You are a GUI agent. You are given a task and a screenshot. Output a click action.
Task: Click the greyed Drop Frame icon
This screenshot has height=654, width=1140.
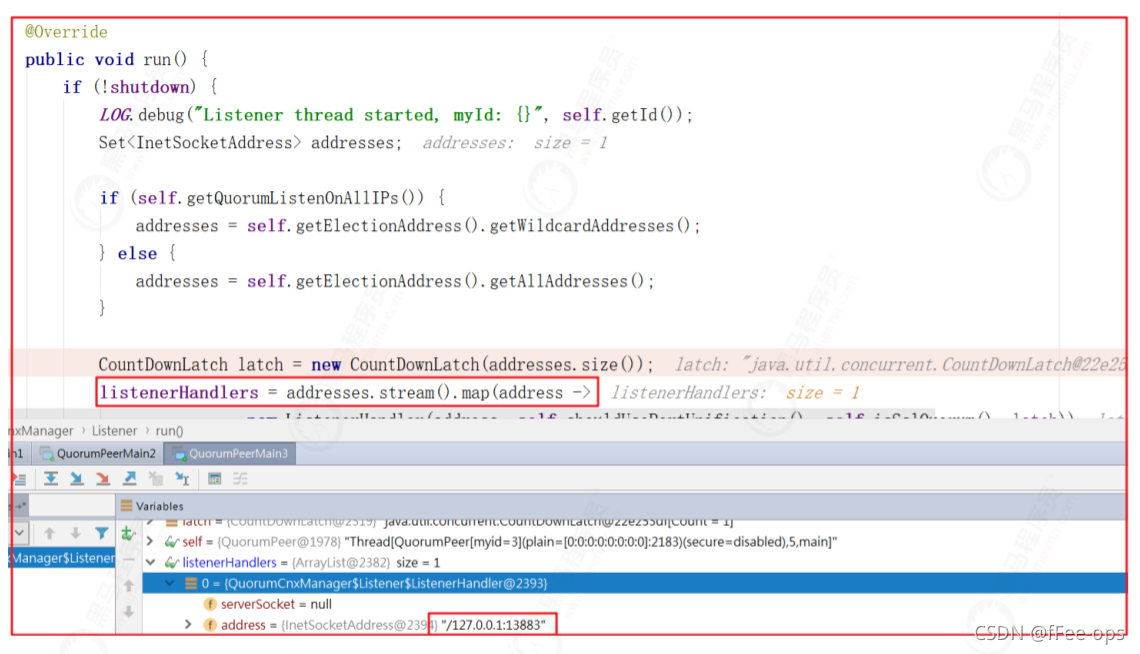(x=156, y=478)
